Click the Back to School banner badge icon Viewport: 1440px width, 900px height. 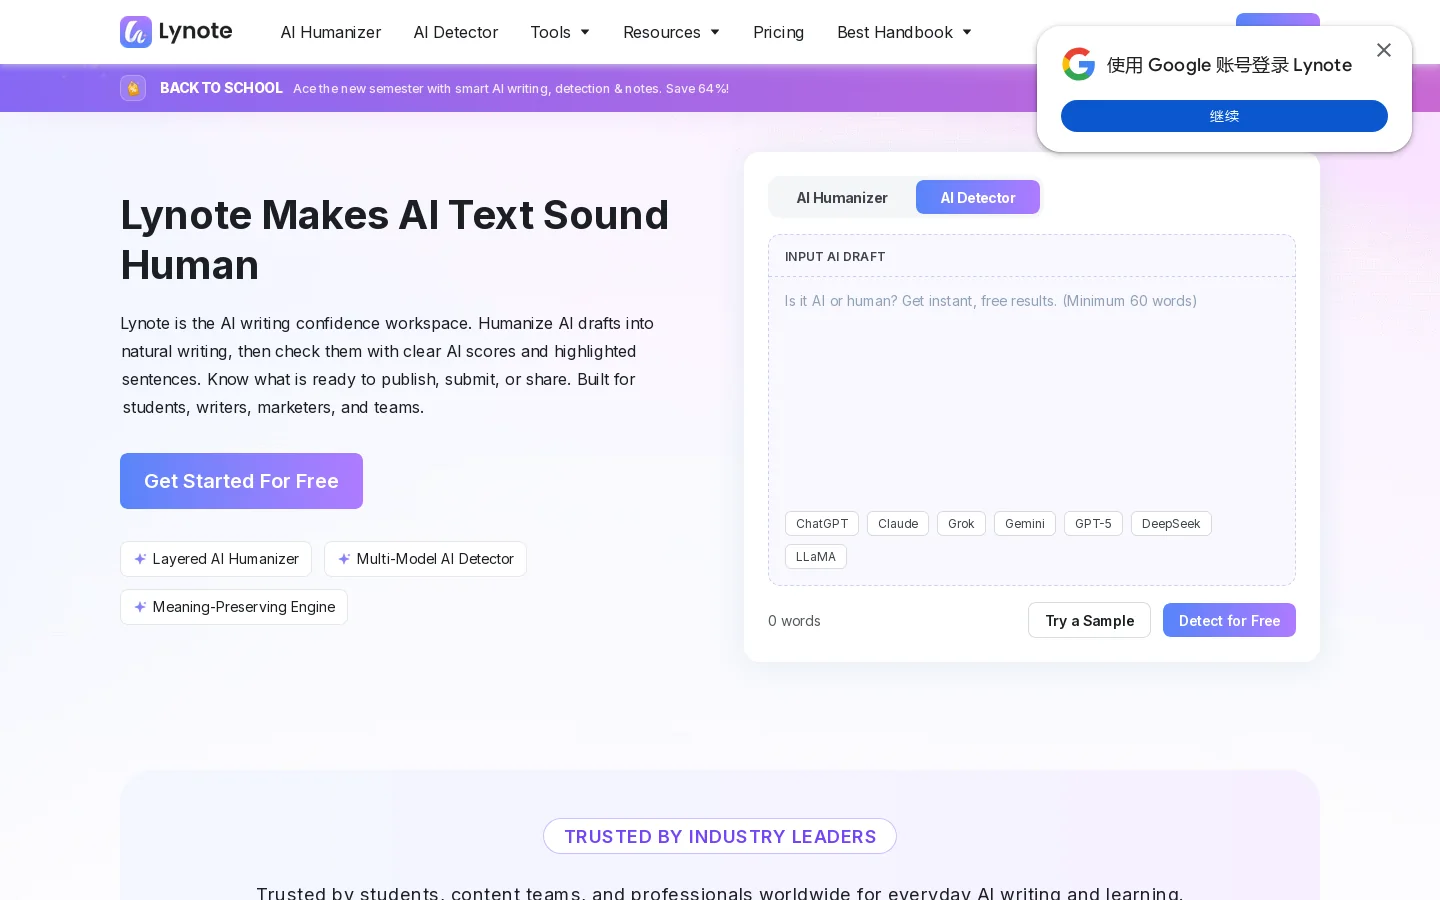click(x=133, y=88)
